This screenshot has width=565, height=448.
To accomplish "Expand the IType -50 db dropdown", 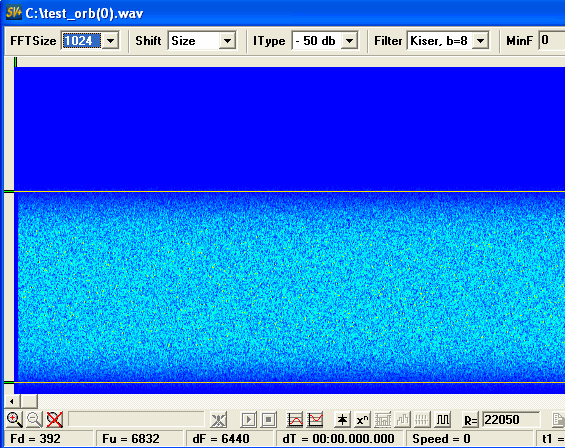I will point(349,40).
